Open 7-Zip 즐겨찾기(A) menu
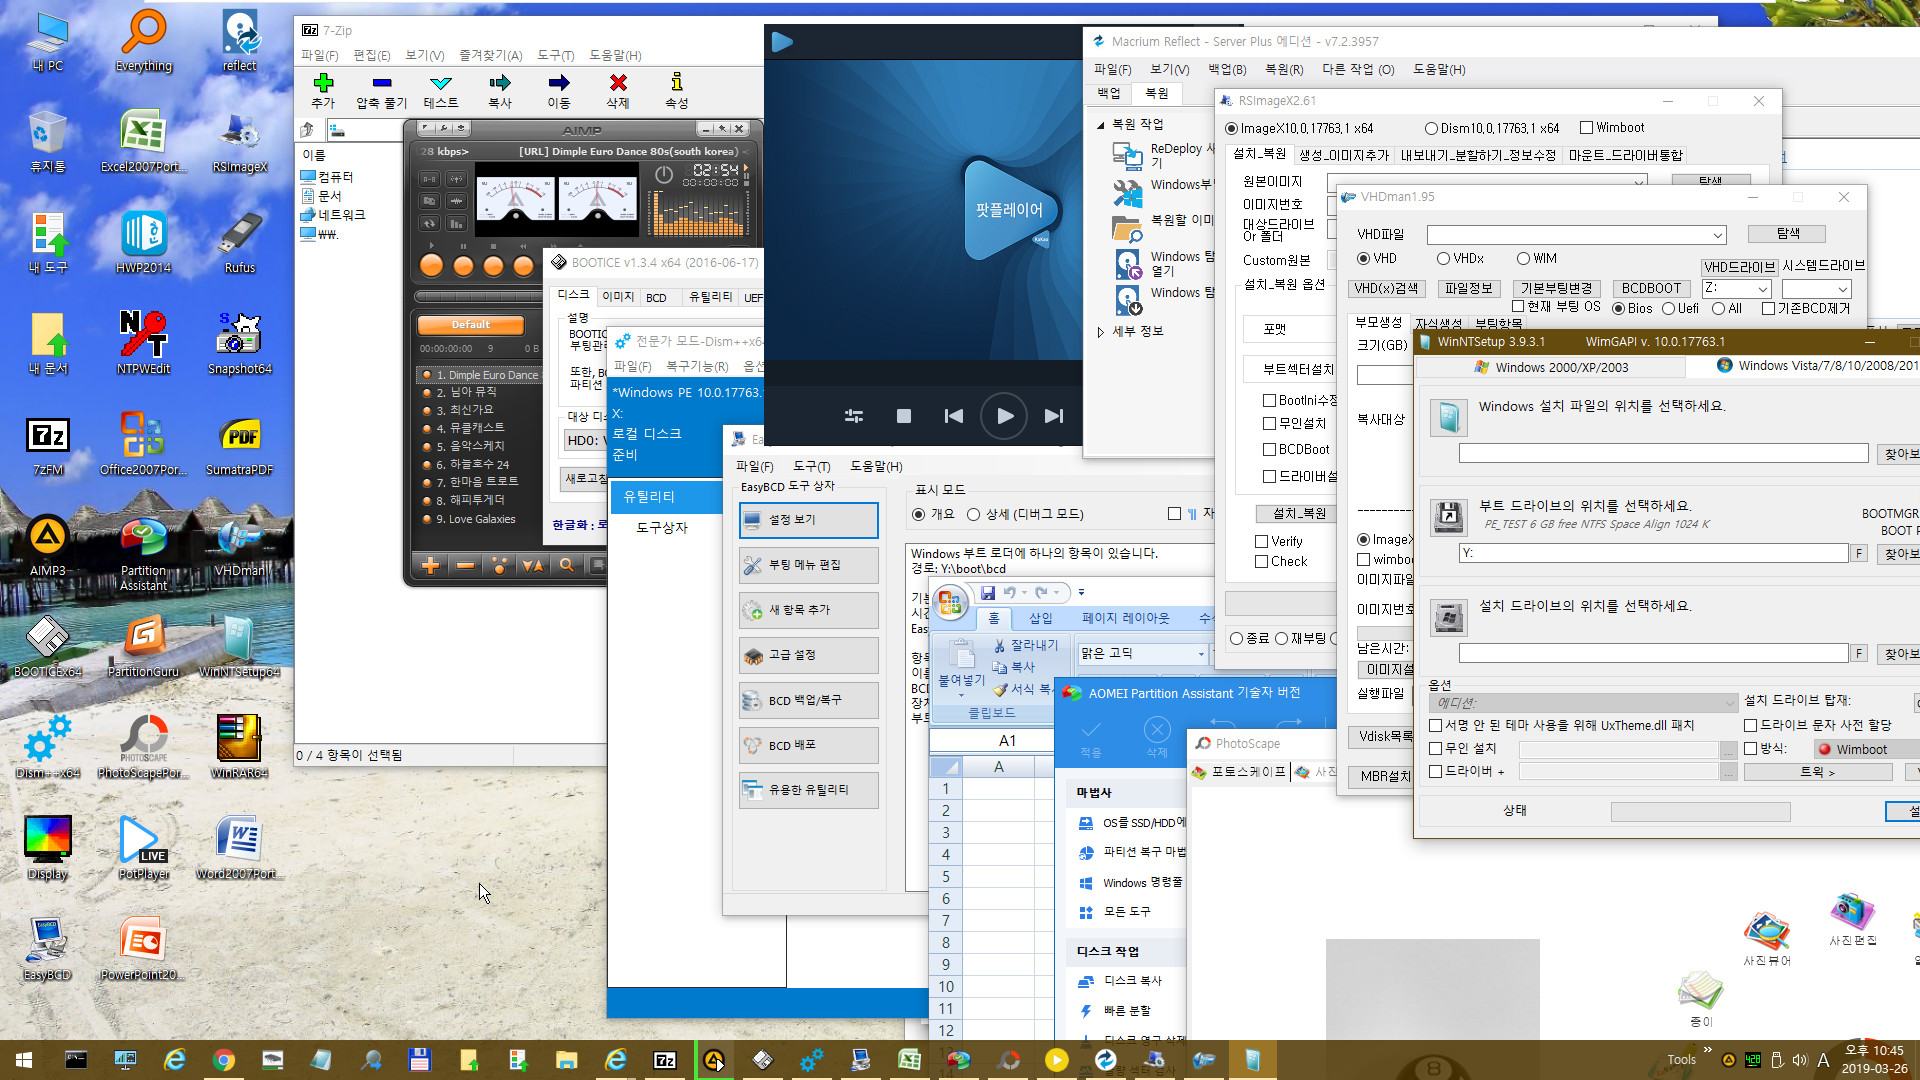1920x1080 pixels. pyautogui.click(x=490, y=56)
